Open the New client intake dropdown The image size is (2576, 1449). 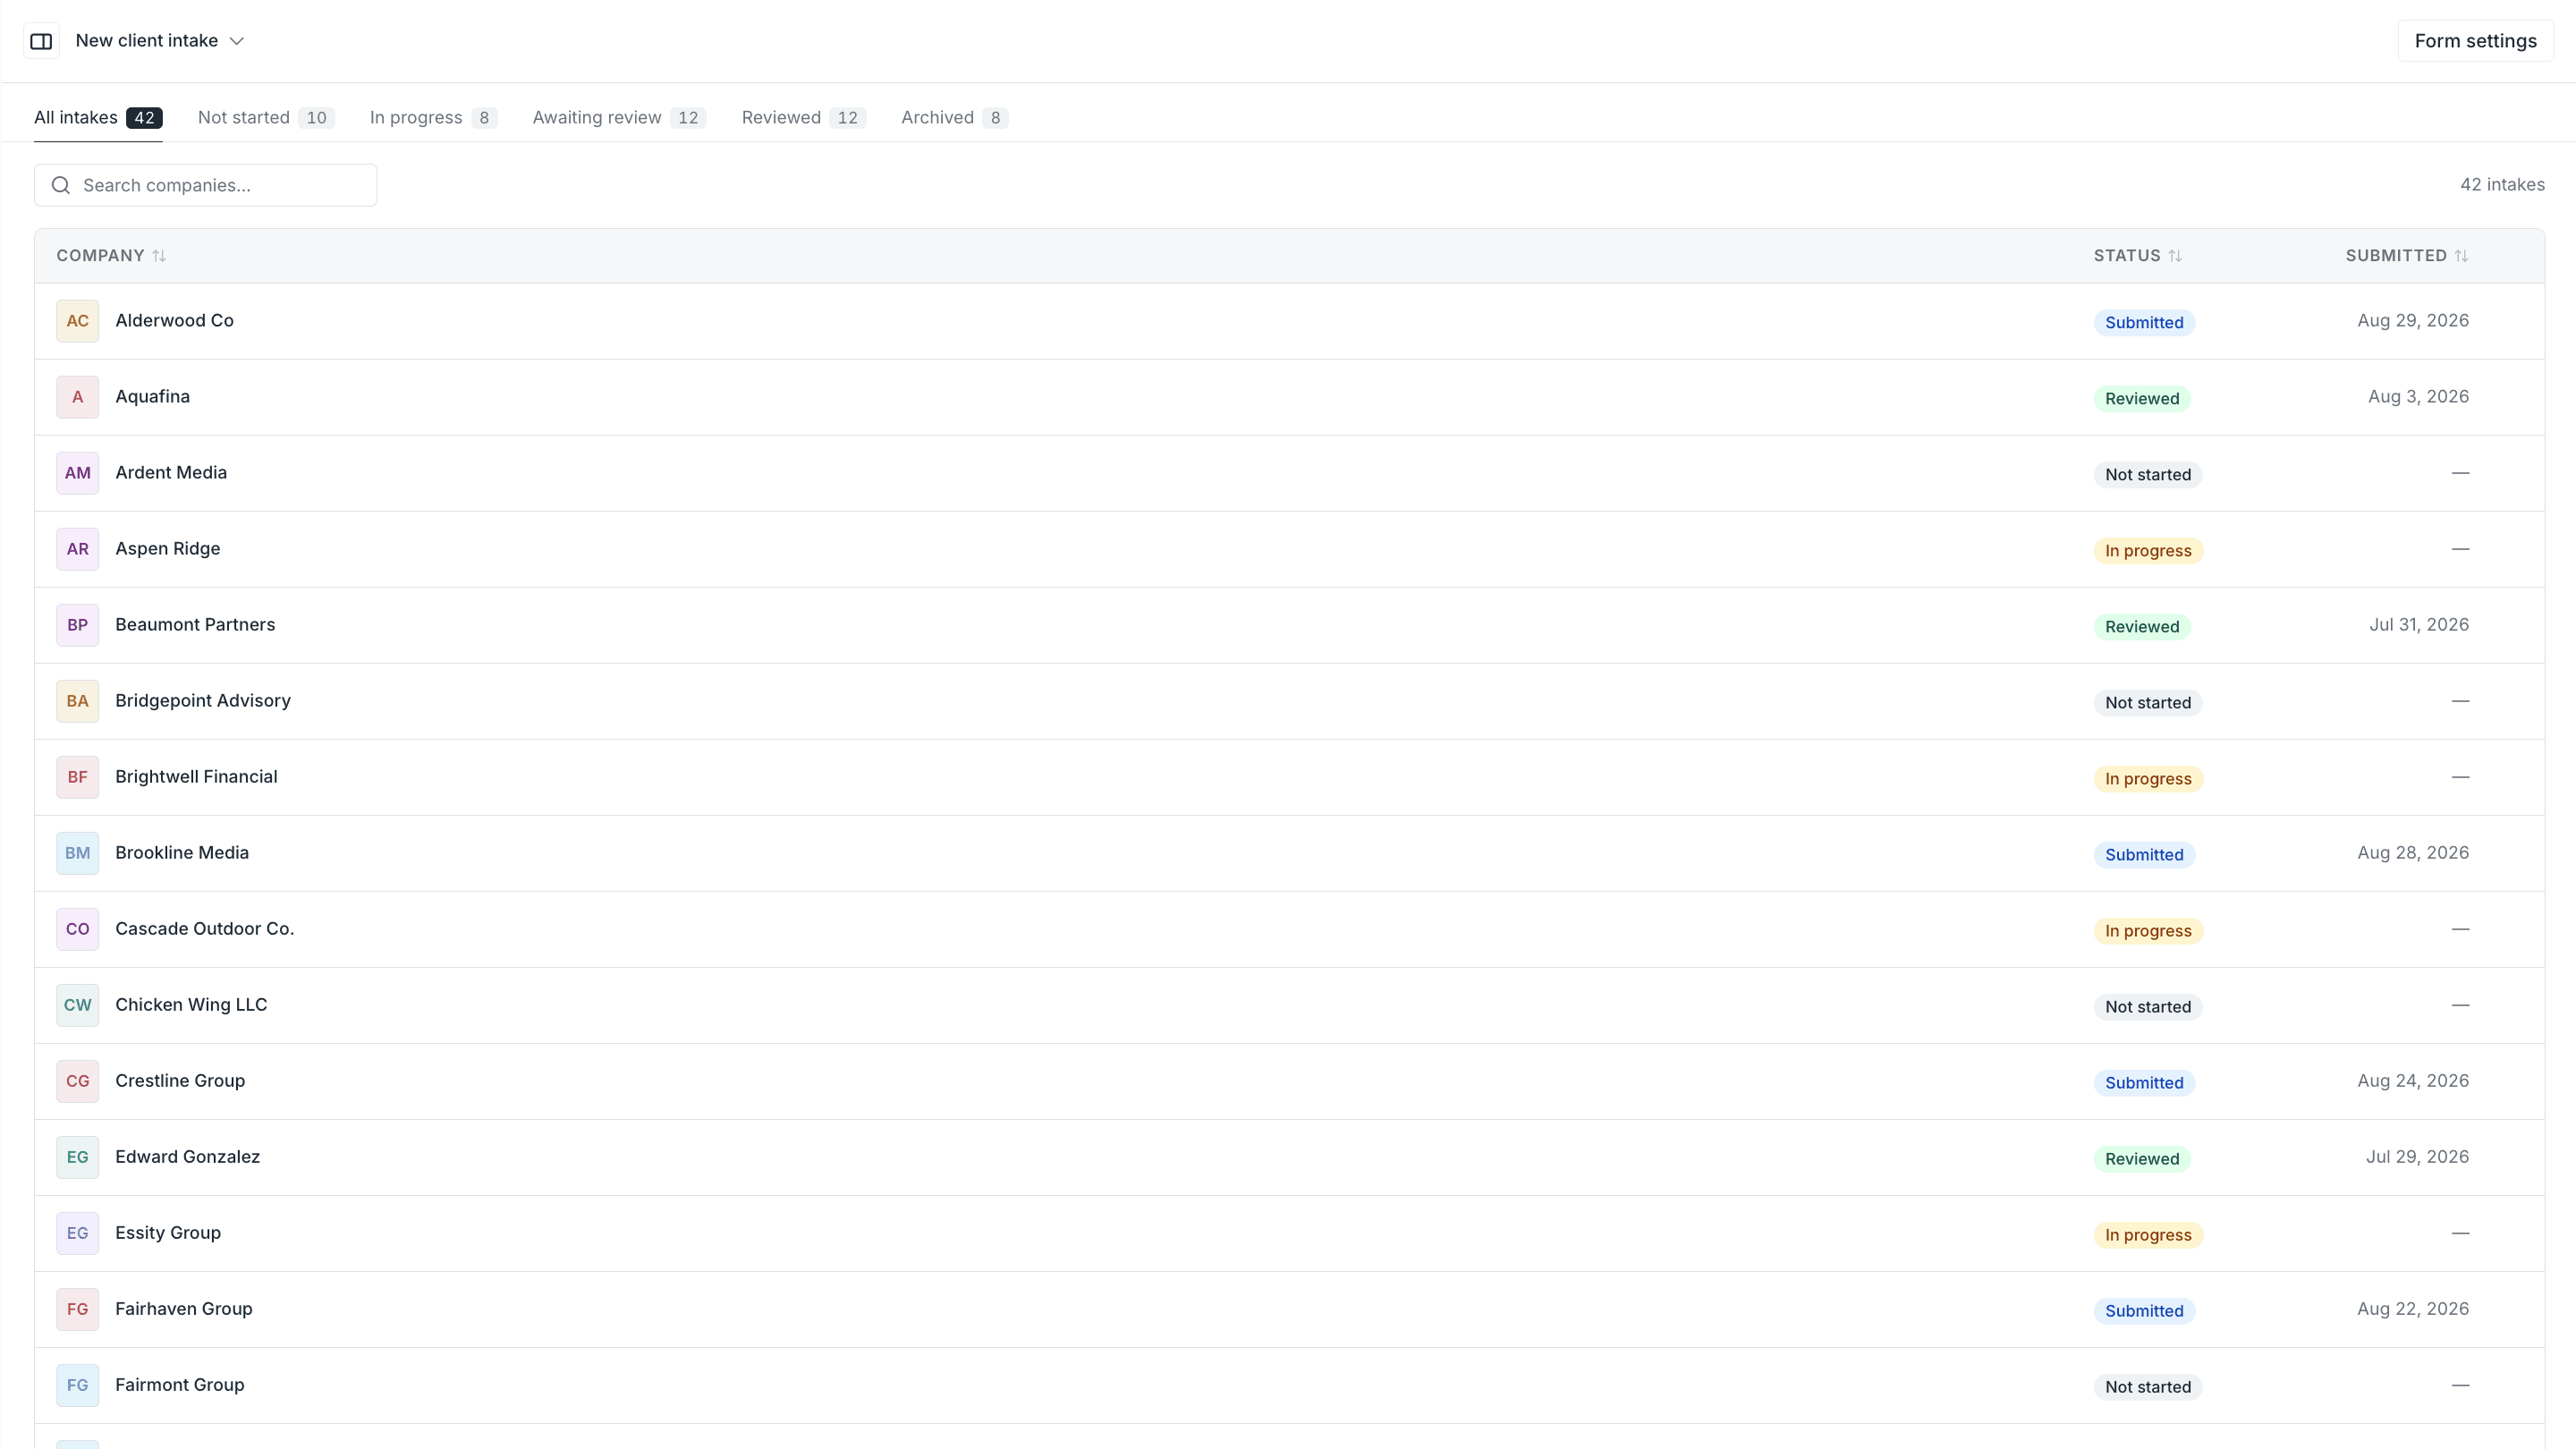pyautogui.click(x=160, y=41)
